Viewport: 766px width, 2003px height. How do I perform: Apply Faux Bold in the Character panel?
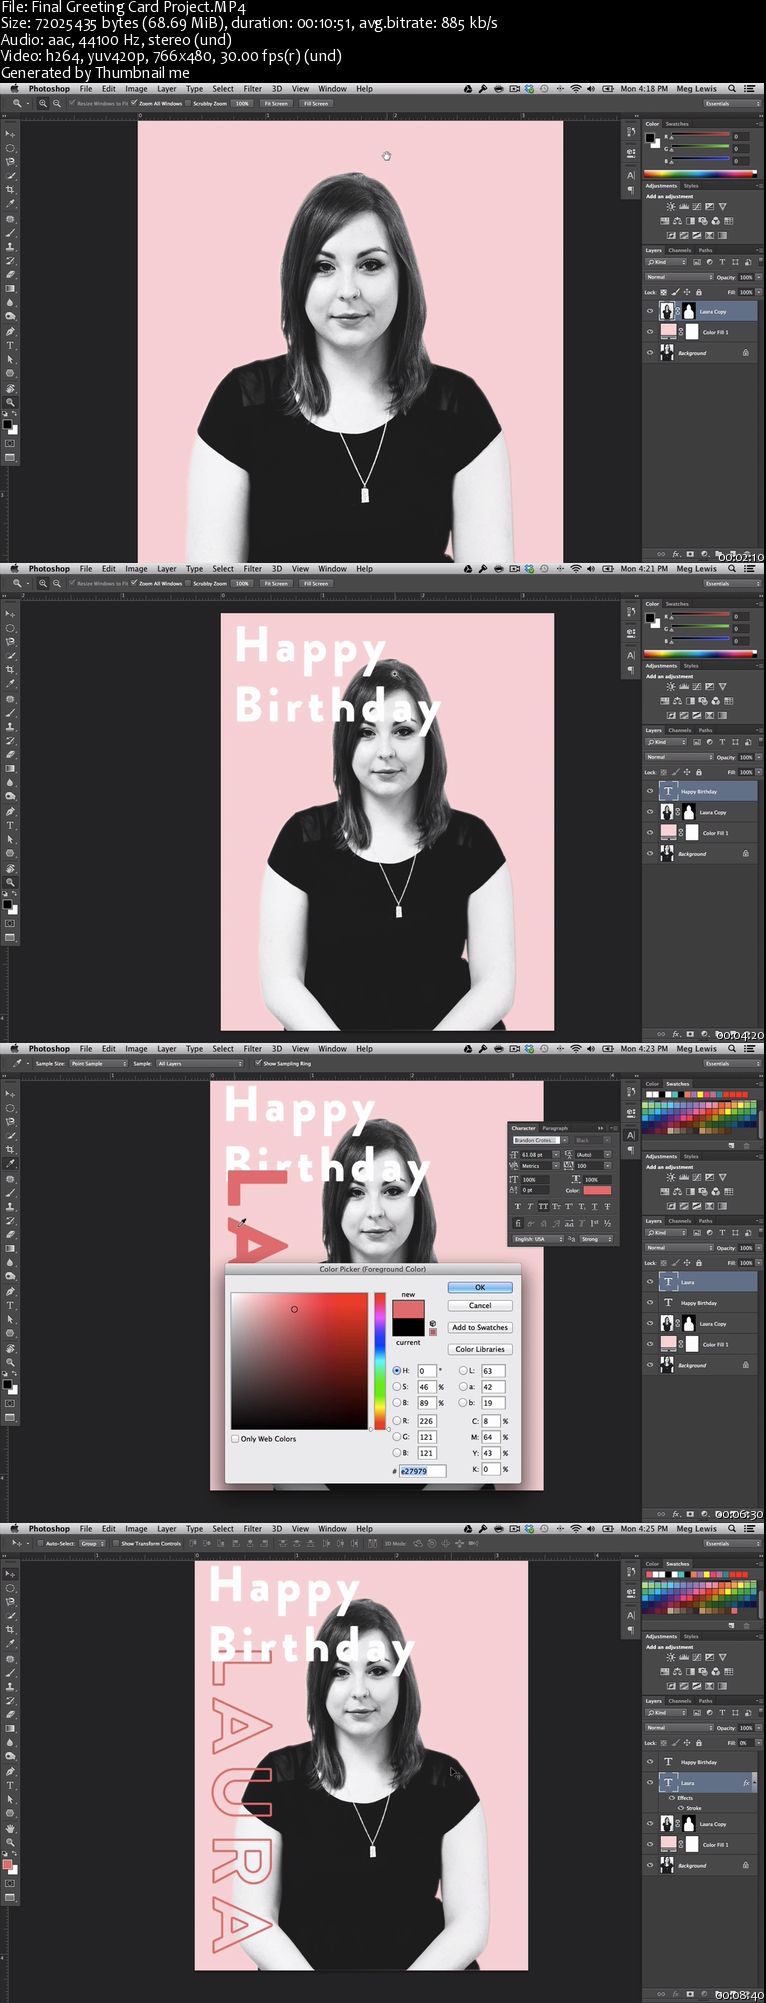[517, 1207]
